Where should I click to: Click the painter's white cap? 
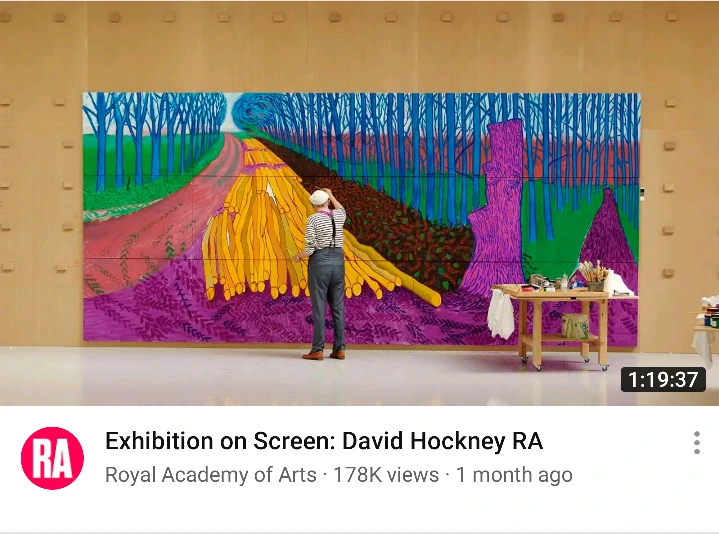coord(319,197)
